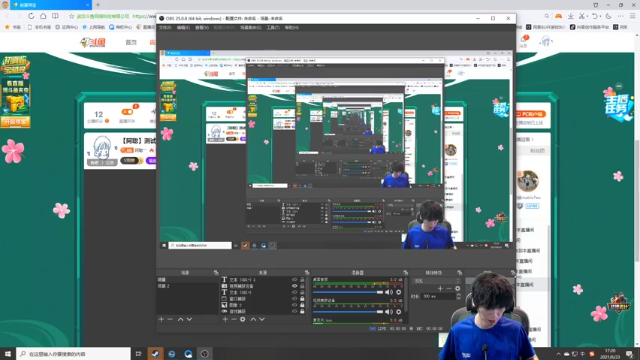Screen dimensions: 640x360
Task: Toggle browser night mode moon icon
Action: pyautogui.click(x=608, y=16)
